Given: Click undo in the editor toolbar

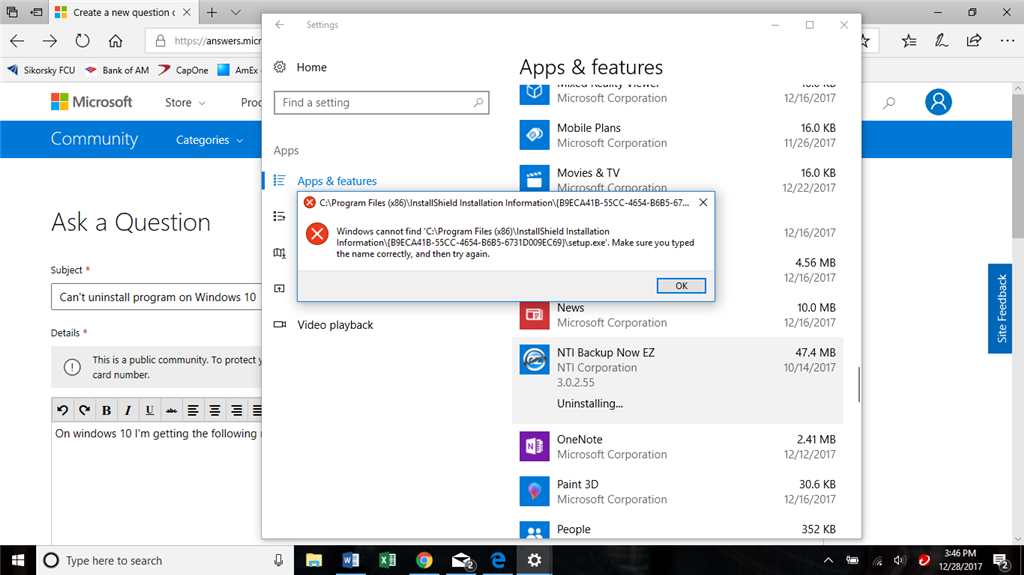Looking at the screenshot, I should (63, 410).
